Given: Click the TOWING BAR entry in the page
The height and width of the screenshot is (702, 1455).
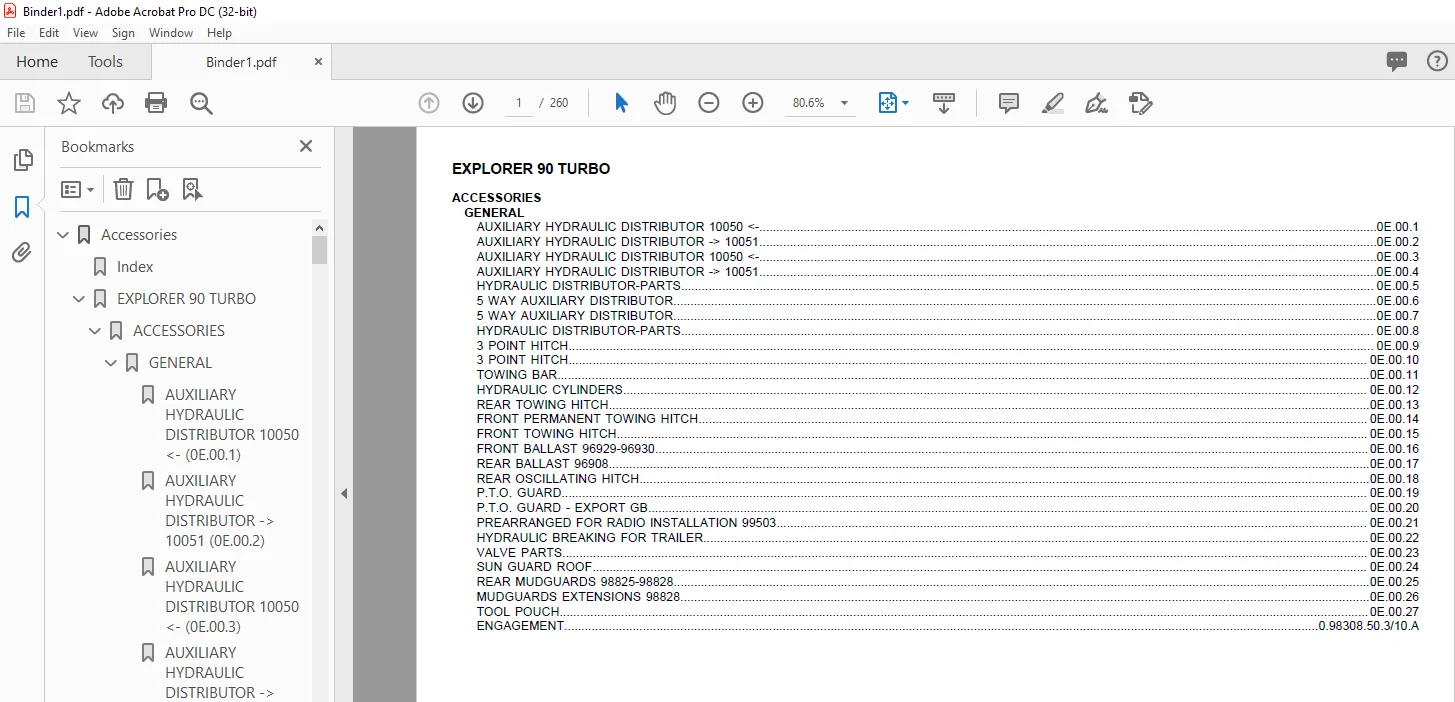Looking at the screenshot, I should 947,375.
